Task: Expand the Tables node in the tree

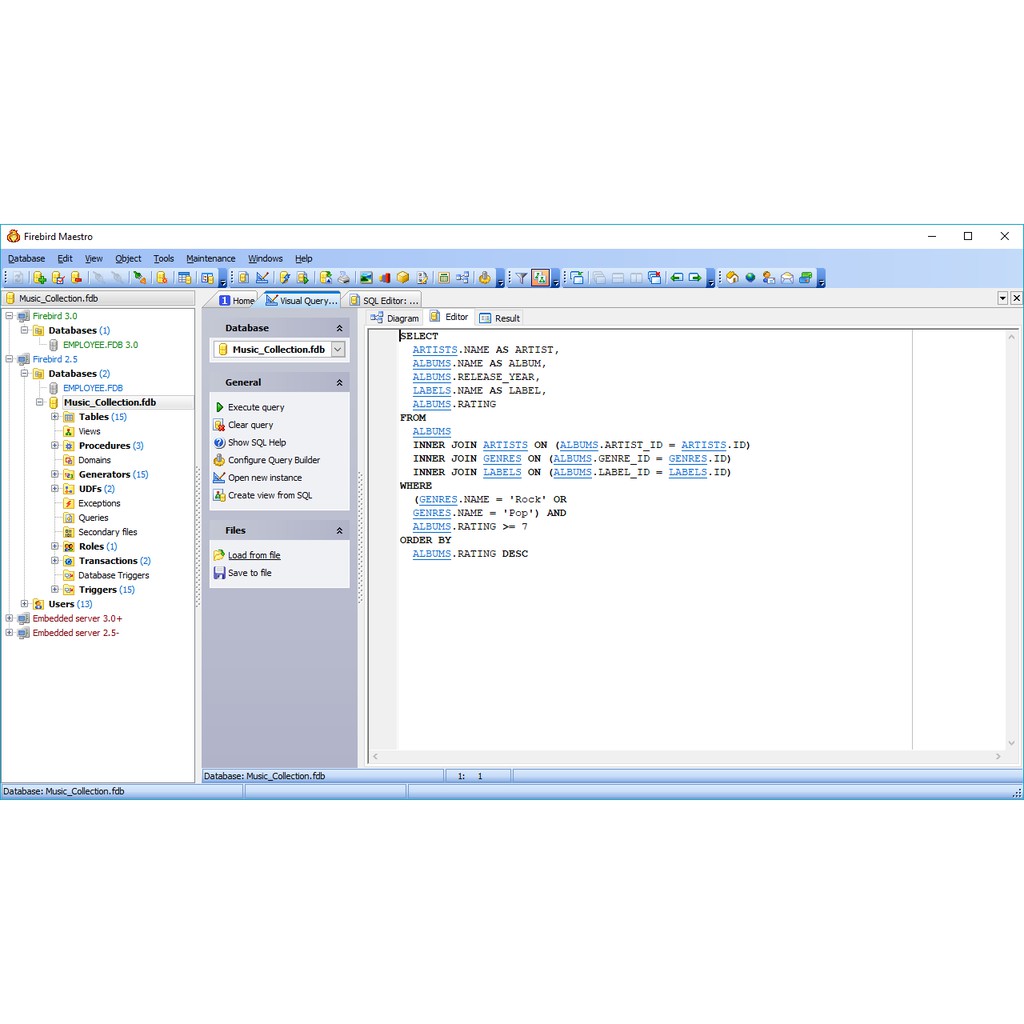Action: click(x=55, y=417)
